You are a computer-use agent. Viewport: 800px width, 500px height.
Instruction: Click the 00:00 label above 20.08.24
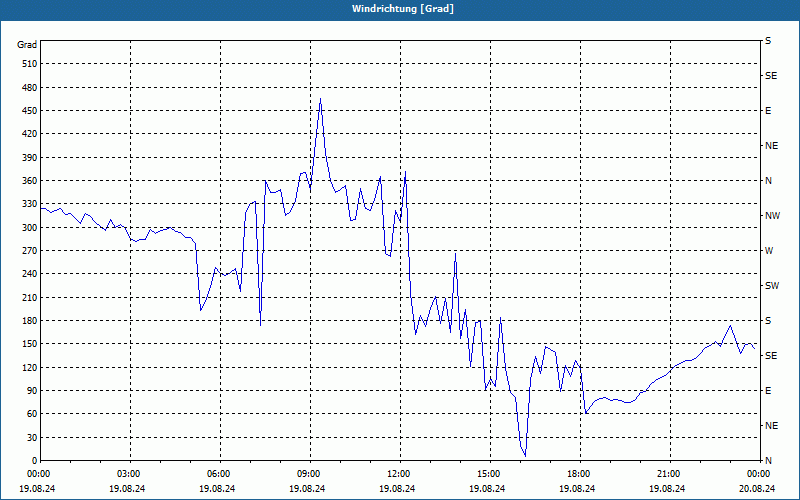758,473
